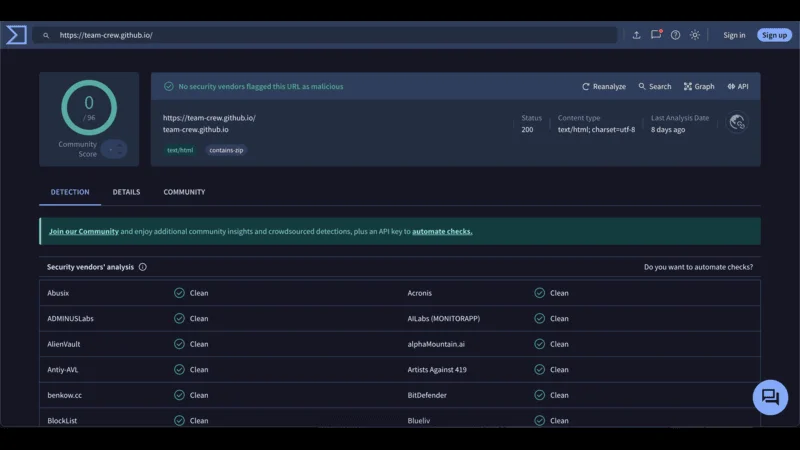Open the API option

click(738, 87)
